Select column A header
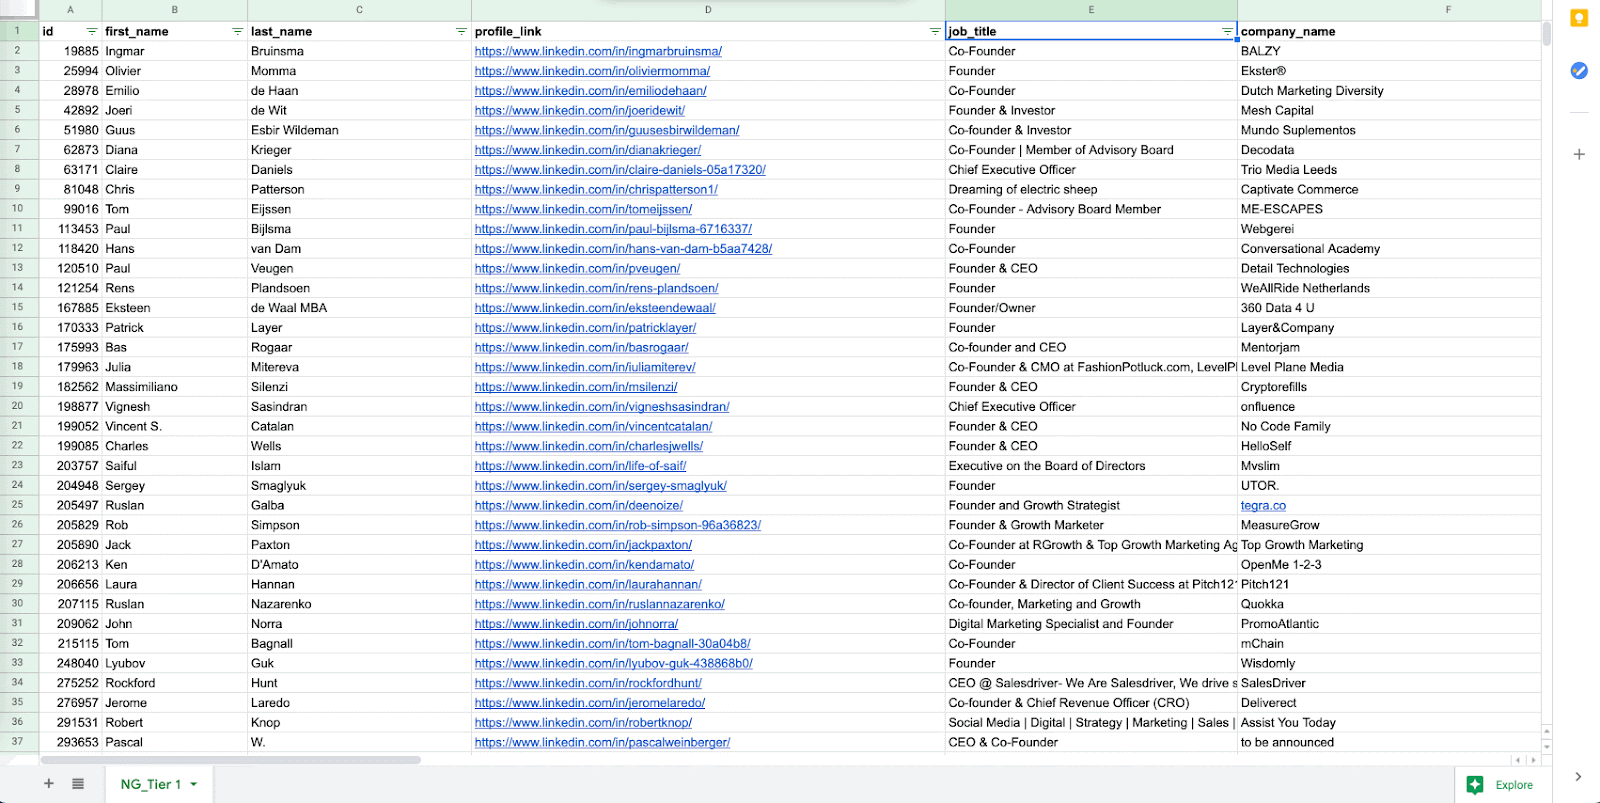Image resolution: width=1600 pixels, height=803 pixels. [x=70, y=10]
